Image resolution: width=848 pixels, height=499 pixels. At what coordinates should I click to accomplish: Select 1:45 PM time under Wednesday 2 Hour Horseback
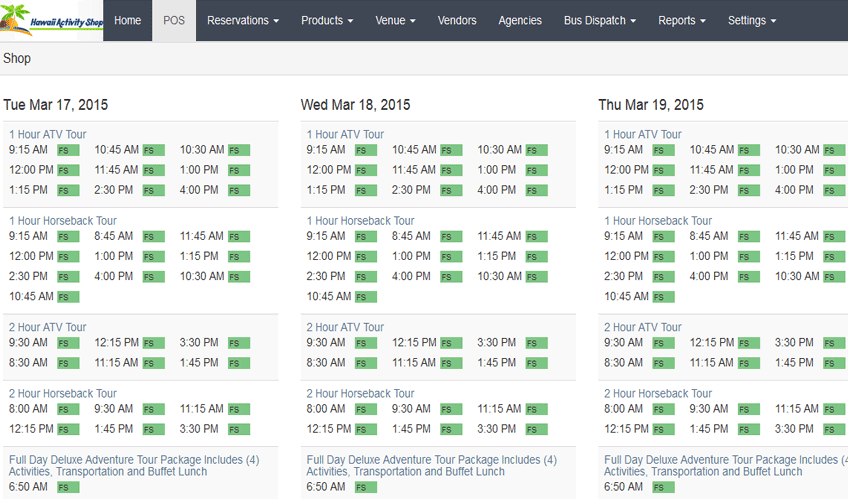tap(411, 429)
